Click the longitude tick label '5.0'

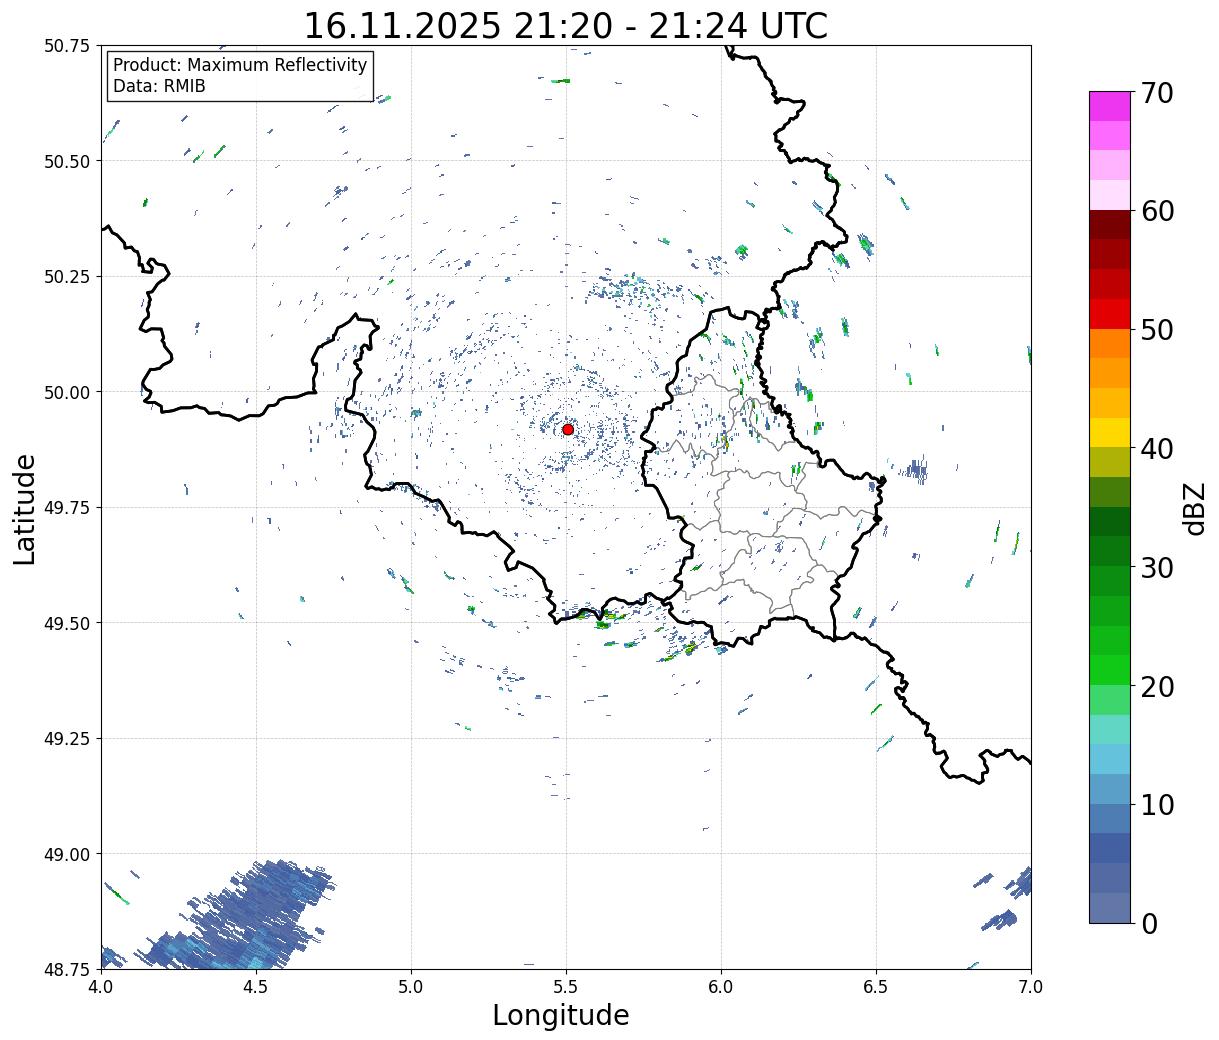[411, 987]
